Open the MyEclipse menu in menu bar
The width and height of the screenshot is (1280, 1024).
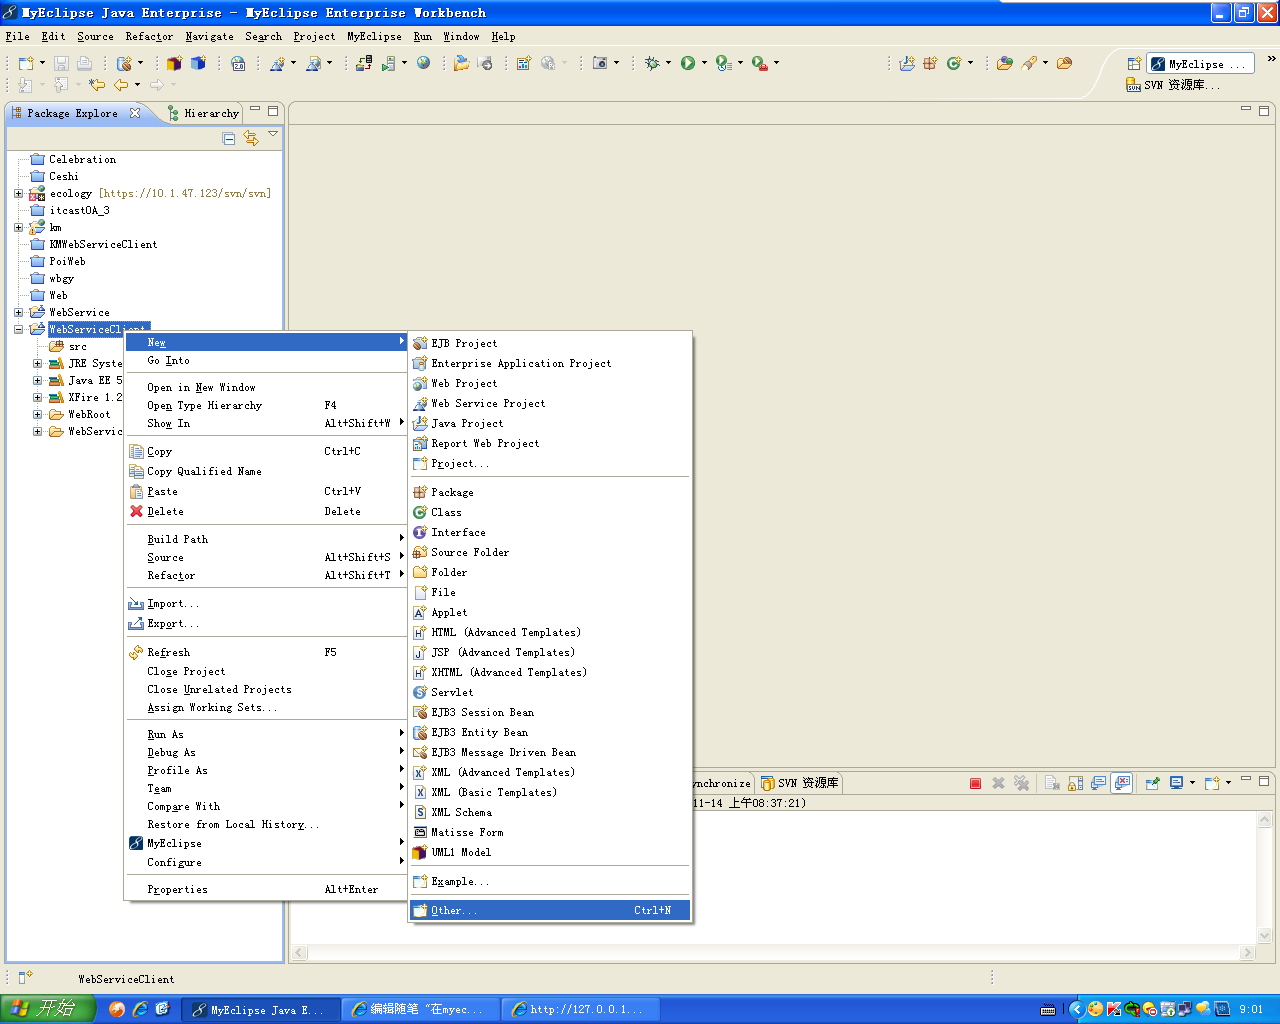[x=374, y=37]
